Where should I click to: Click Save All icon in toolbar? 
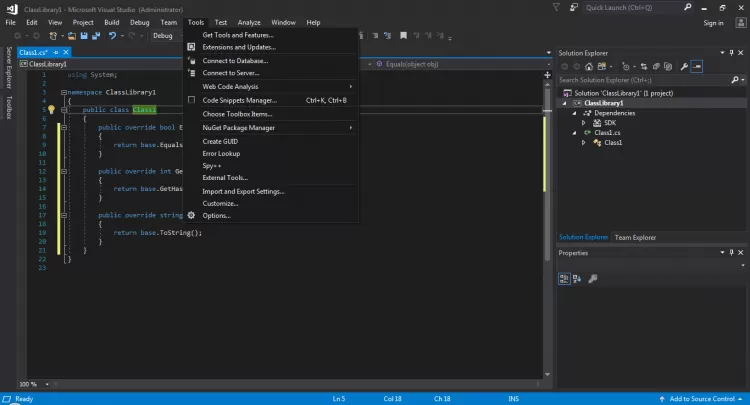[x=96, y=36]
